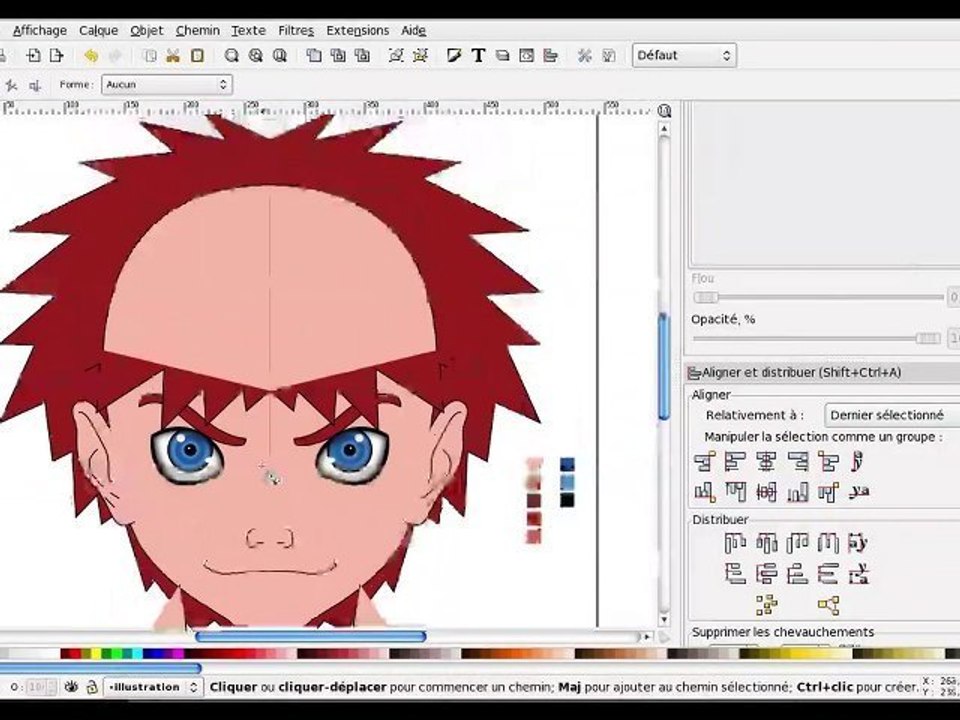Align top edges of selected objects

[x=735, y=492]
